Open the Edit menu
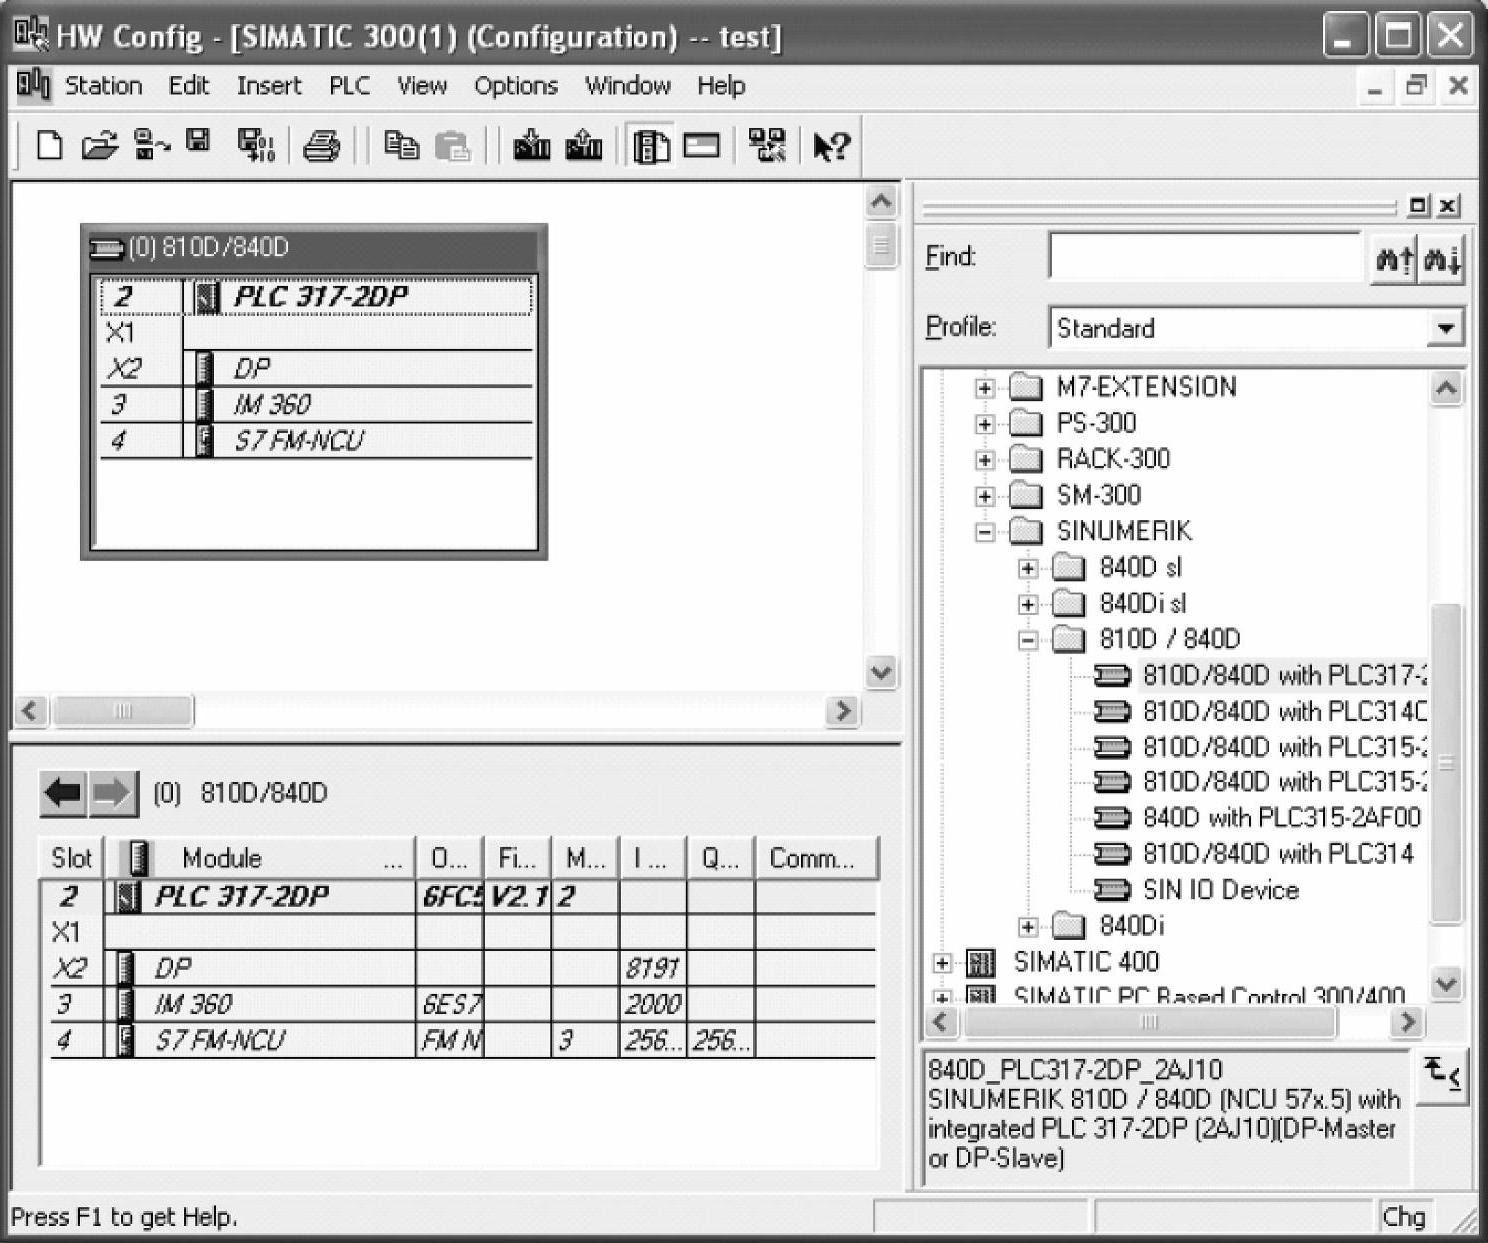 tap(189, 86)
